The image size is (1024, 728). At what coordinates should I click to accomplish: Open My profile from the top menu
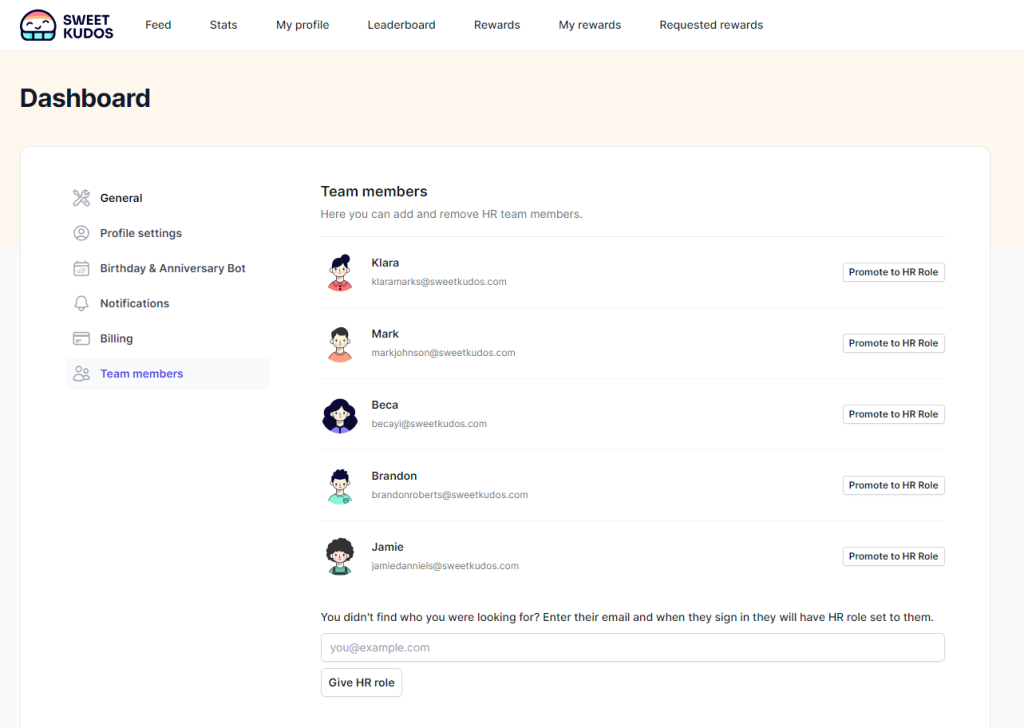[x=302, y=25]
